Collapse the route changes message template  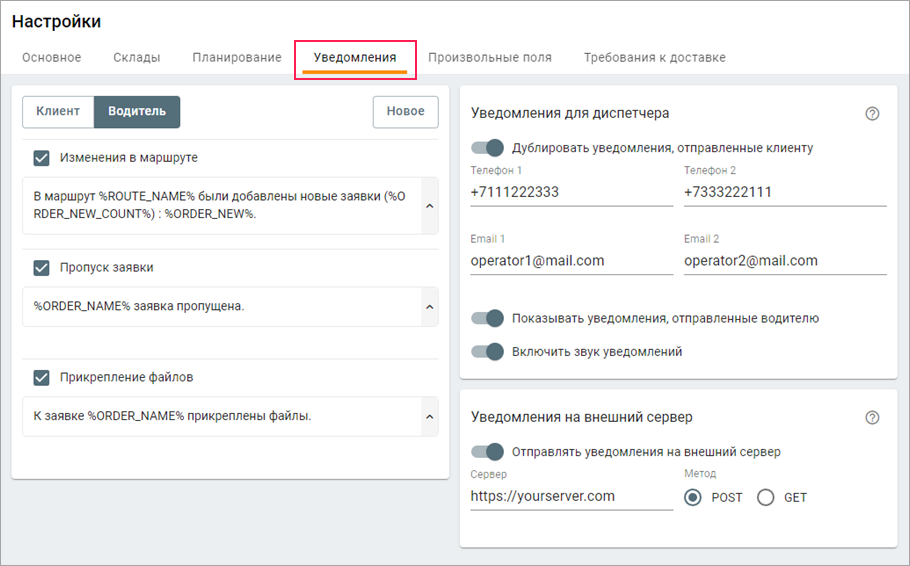point(429,206)
